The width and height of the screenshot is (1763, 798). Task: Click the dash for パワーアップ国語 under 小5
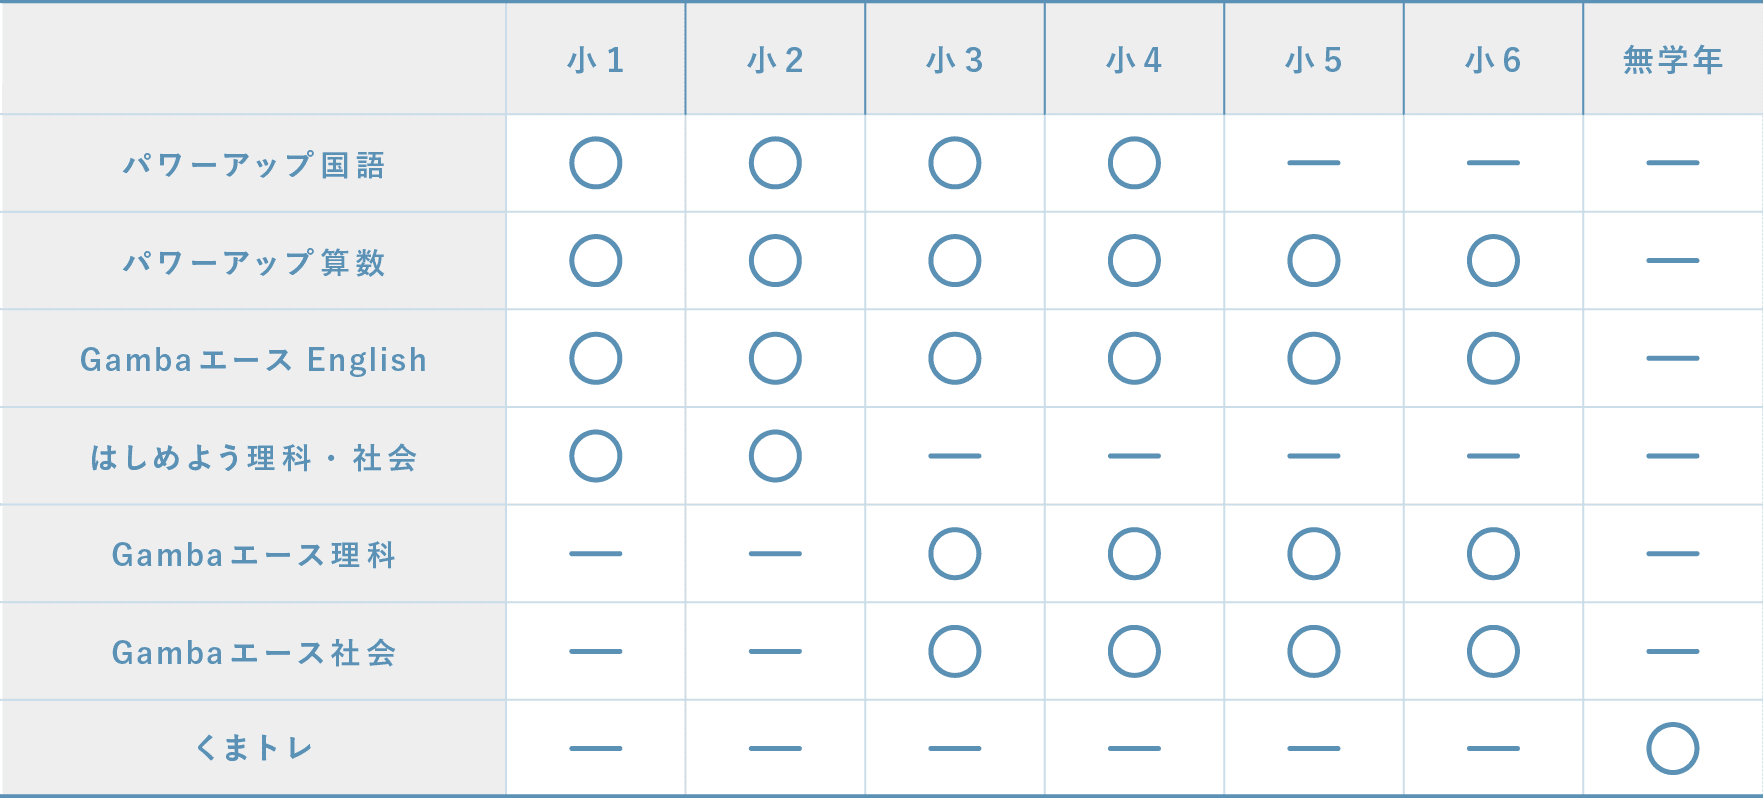pyautogui.click(x=1314, y=163)
